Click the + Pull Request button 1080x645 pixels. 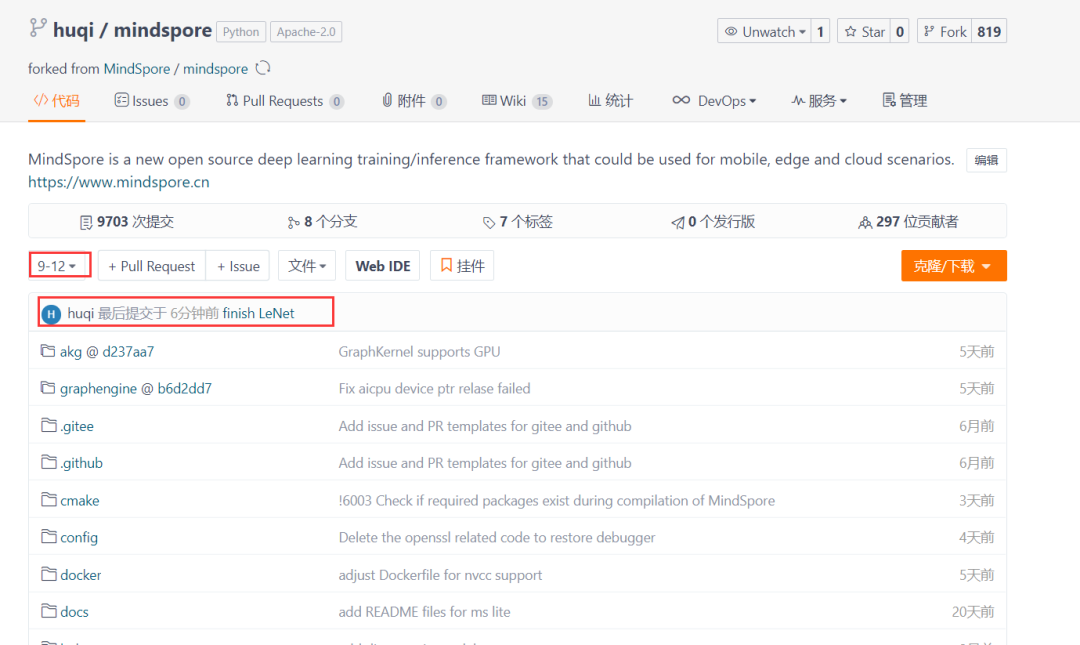152,265
